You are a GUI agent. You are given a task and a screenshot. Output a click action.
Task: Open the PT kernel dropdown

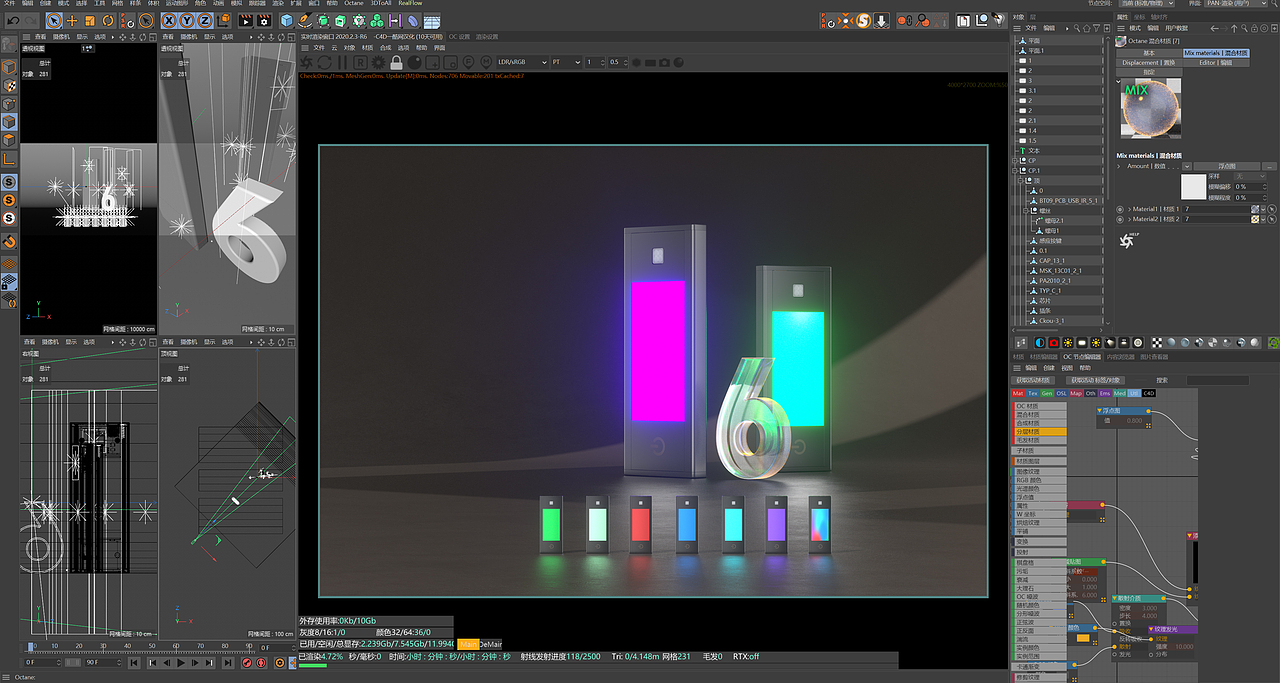click(566, 62)
